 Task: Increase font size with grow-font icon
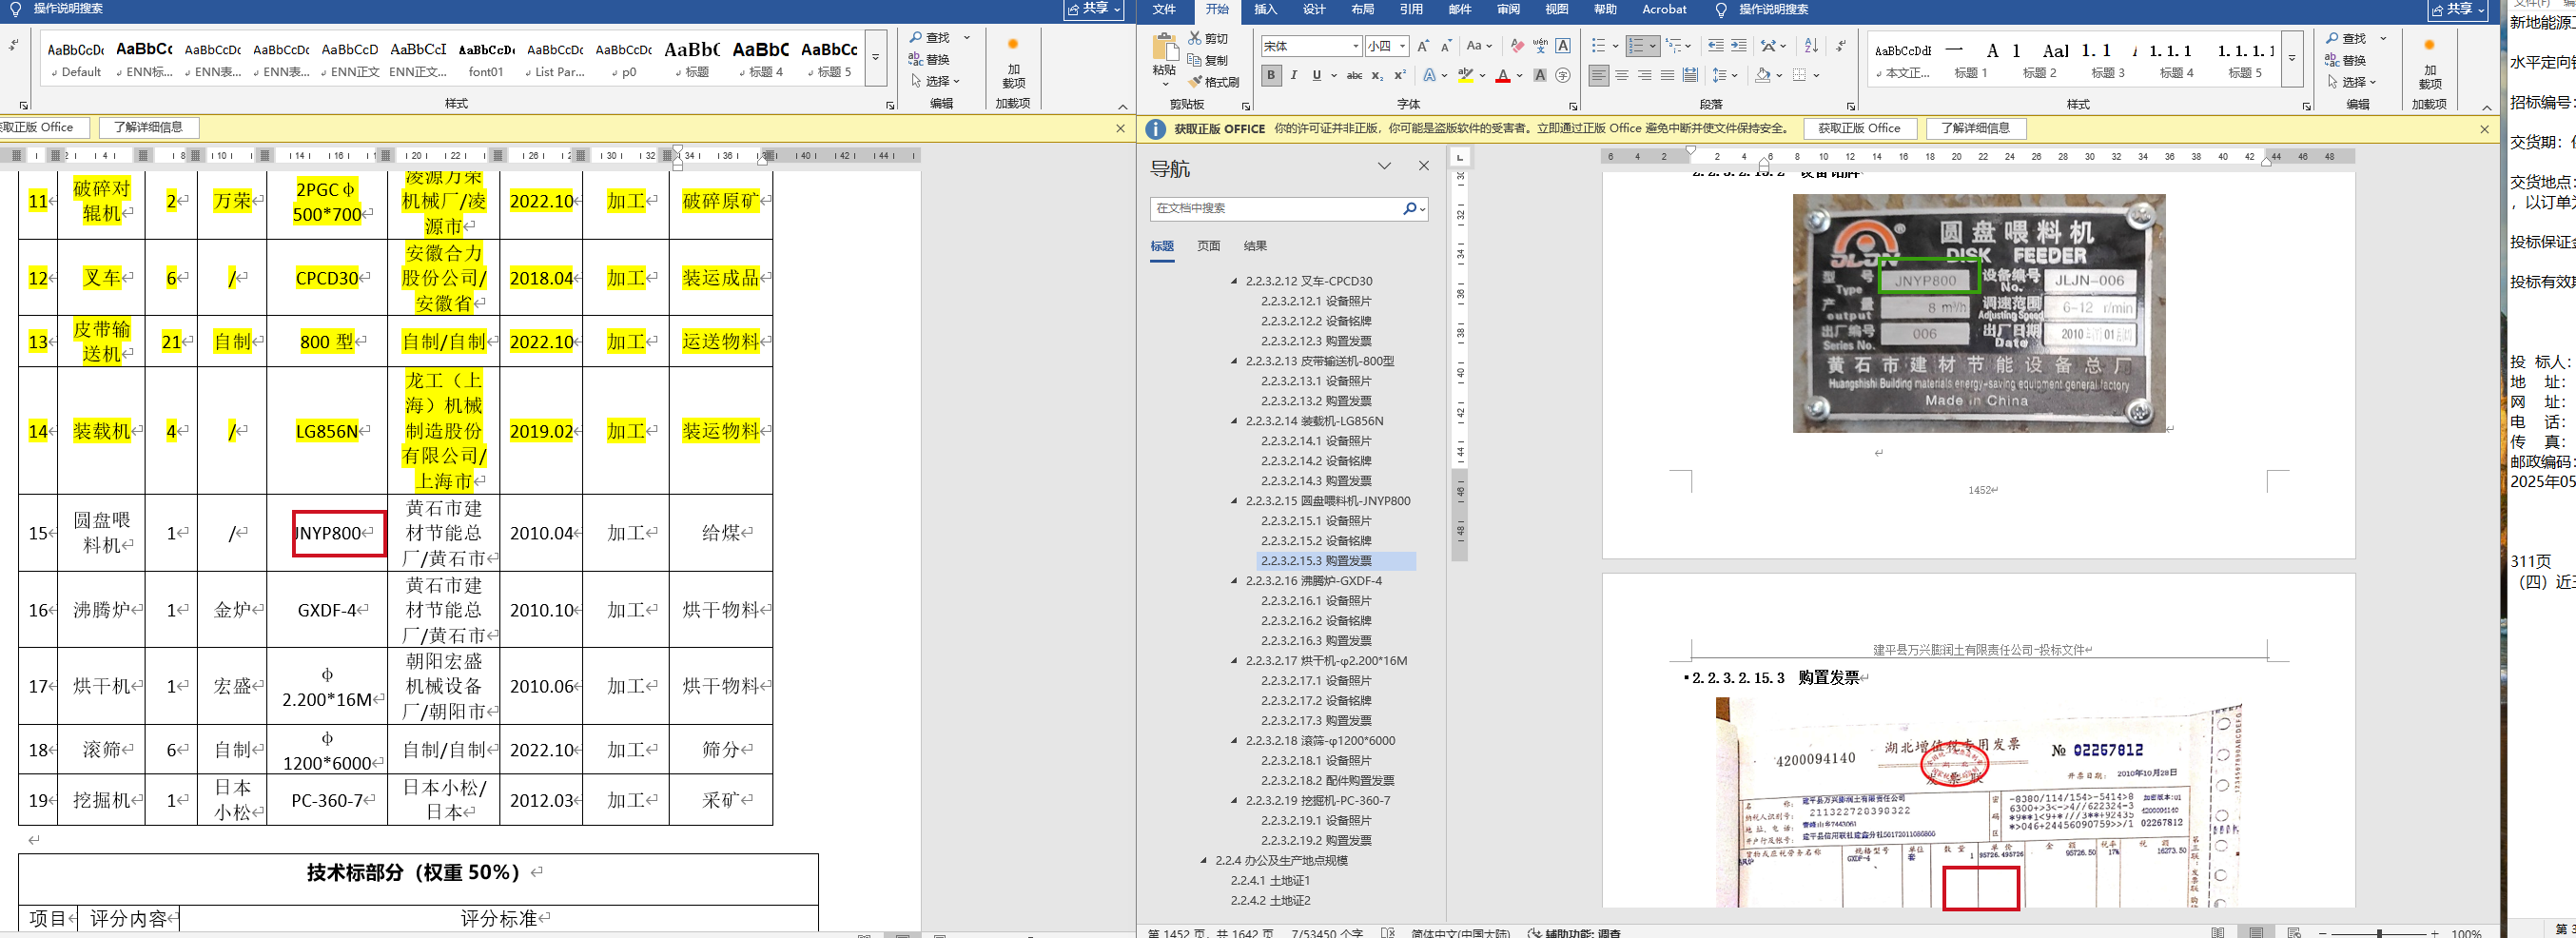pyautogui.click(x=1423, y=46)
